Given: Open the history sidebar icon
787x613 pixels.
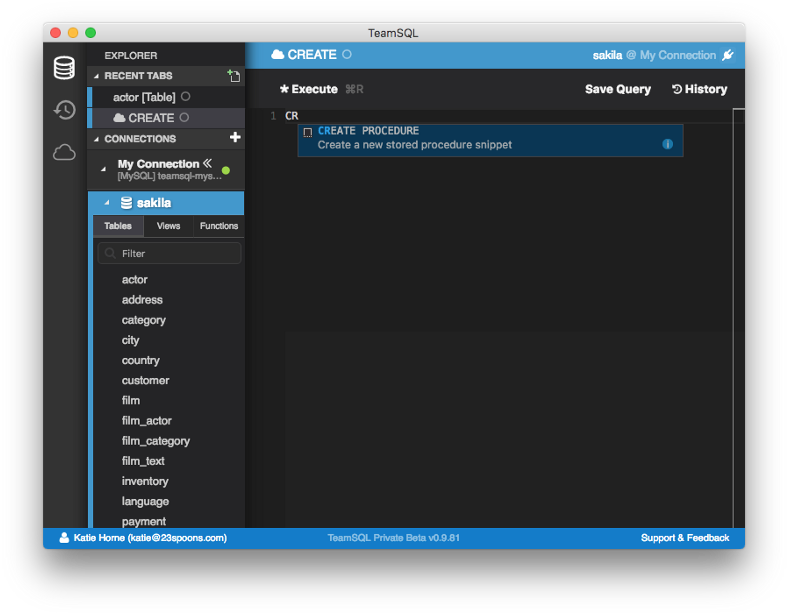Looking at the screenshot, I should click(x=64, y=110).
